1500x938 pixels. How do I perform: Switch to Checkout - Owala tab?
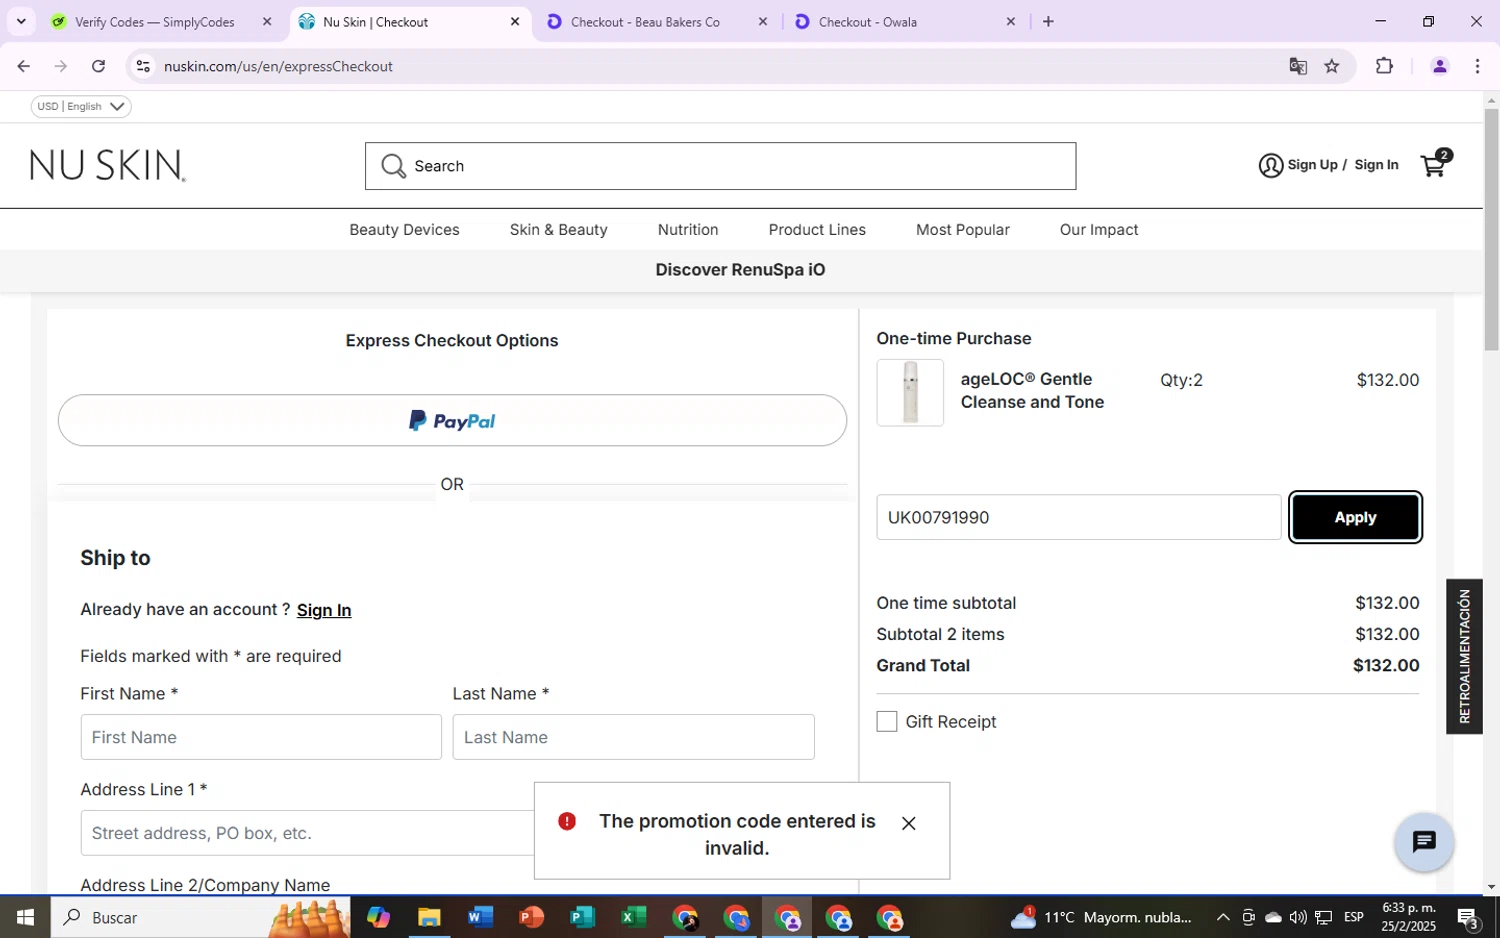tap(893, 21)
